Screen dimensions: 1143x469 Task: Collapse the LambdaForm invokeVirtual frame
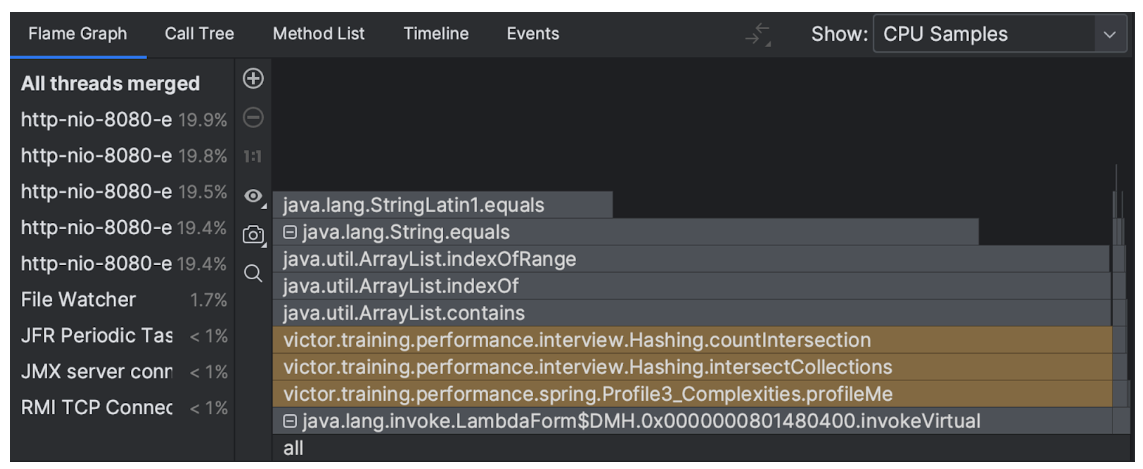290,421
